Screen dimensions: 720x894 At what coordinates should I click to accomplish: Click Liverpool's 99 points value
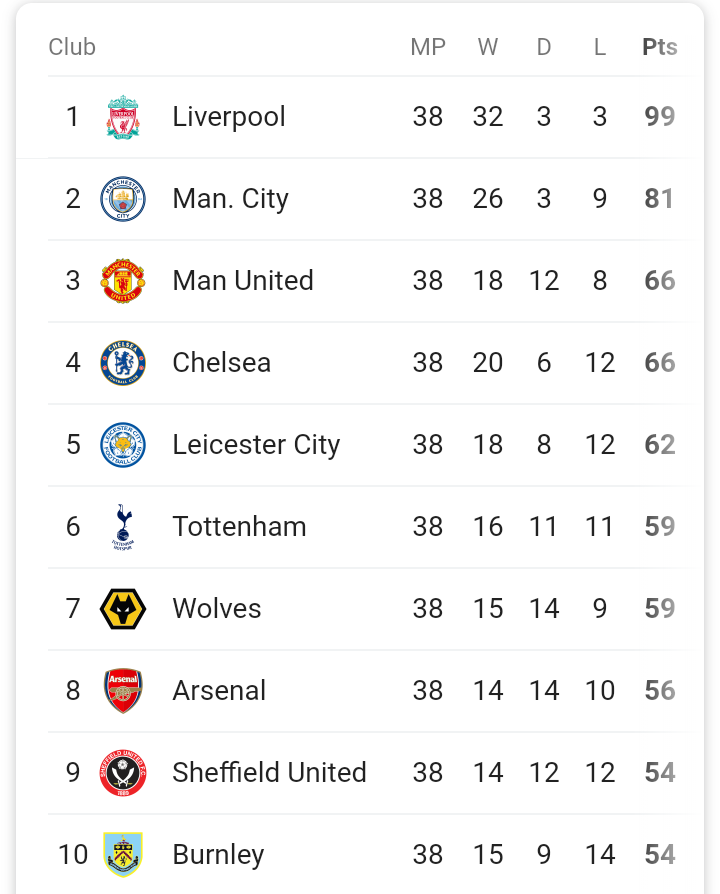[x=659, y=117]
